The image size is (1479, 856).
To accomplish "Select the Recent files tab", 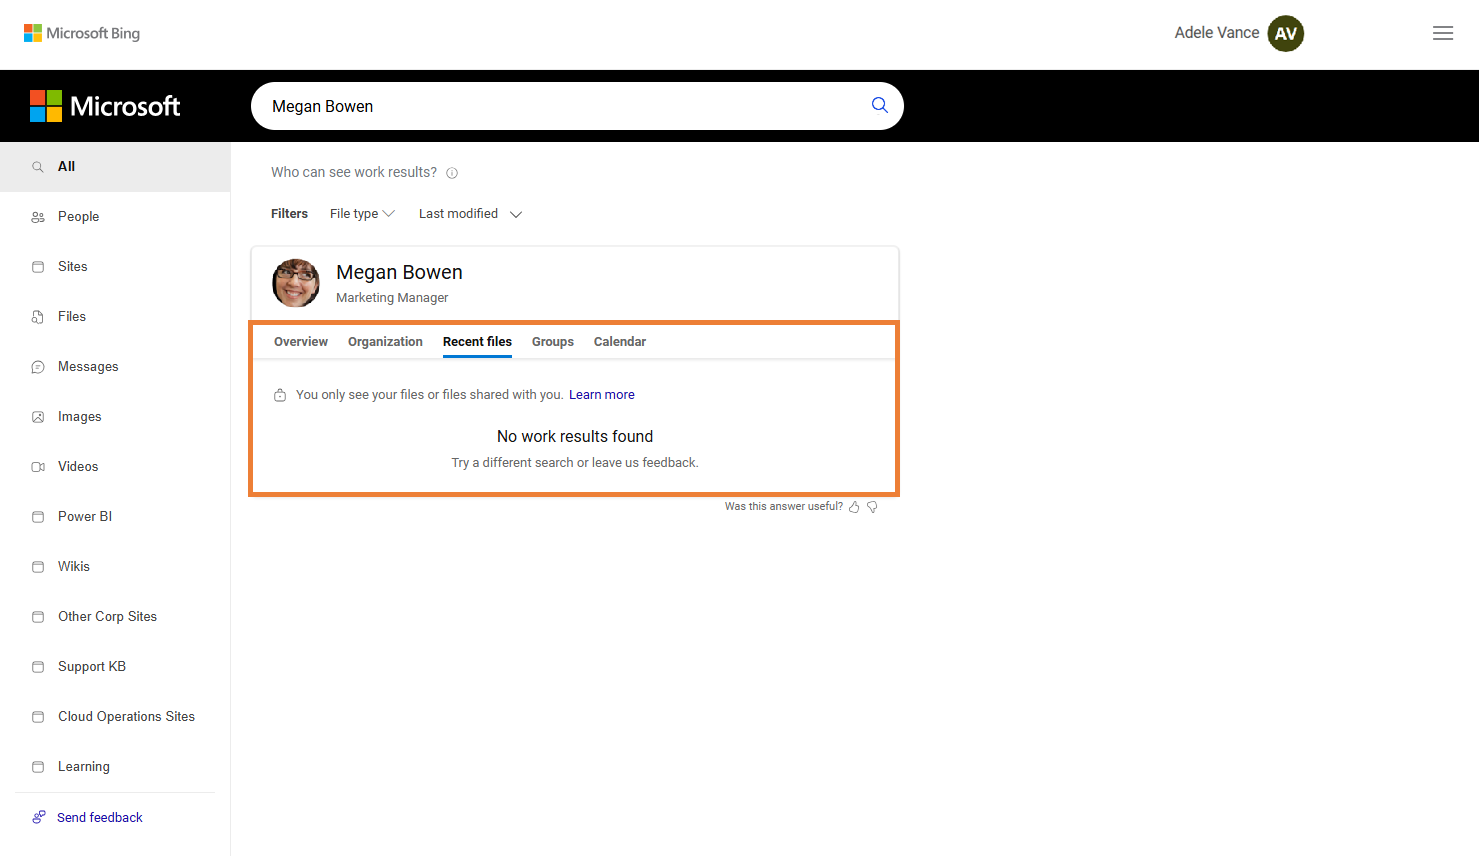I will tap(477, 342).
